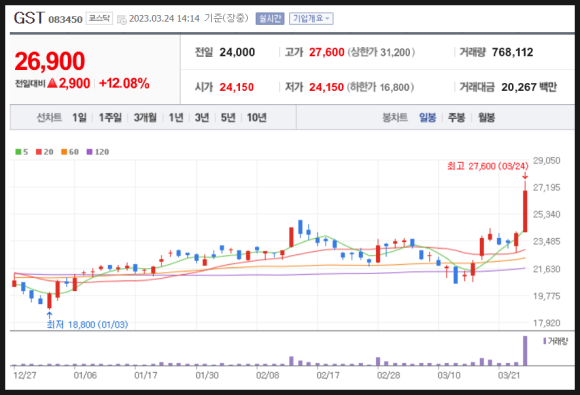
Task: Show the 3년 line chart
Action: [202, 118]
